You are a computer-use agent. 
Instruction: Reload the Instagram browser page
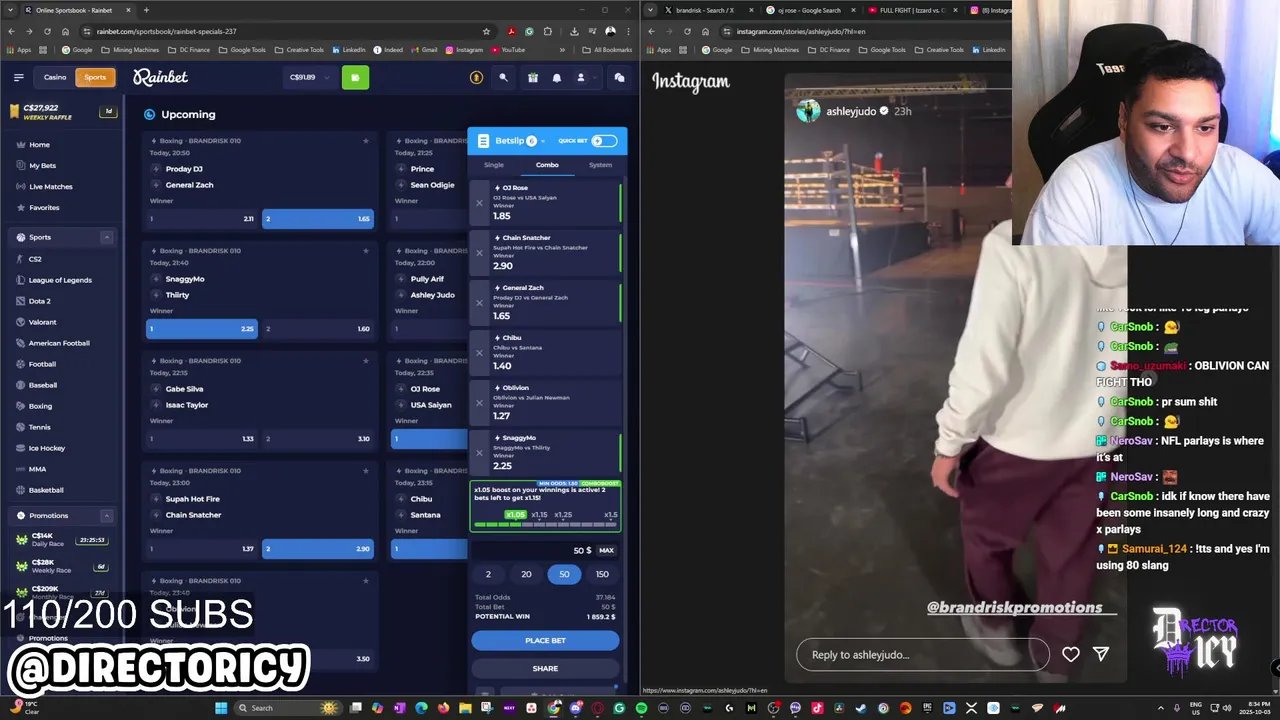(x=687, y=31)
